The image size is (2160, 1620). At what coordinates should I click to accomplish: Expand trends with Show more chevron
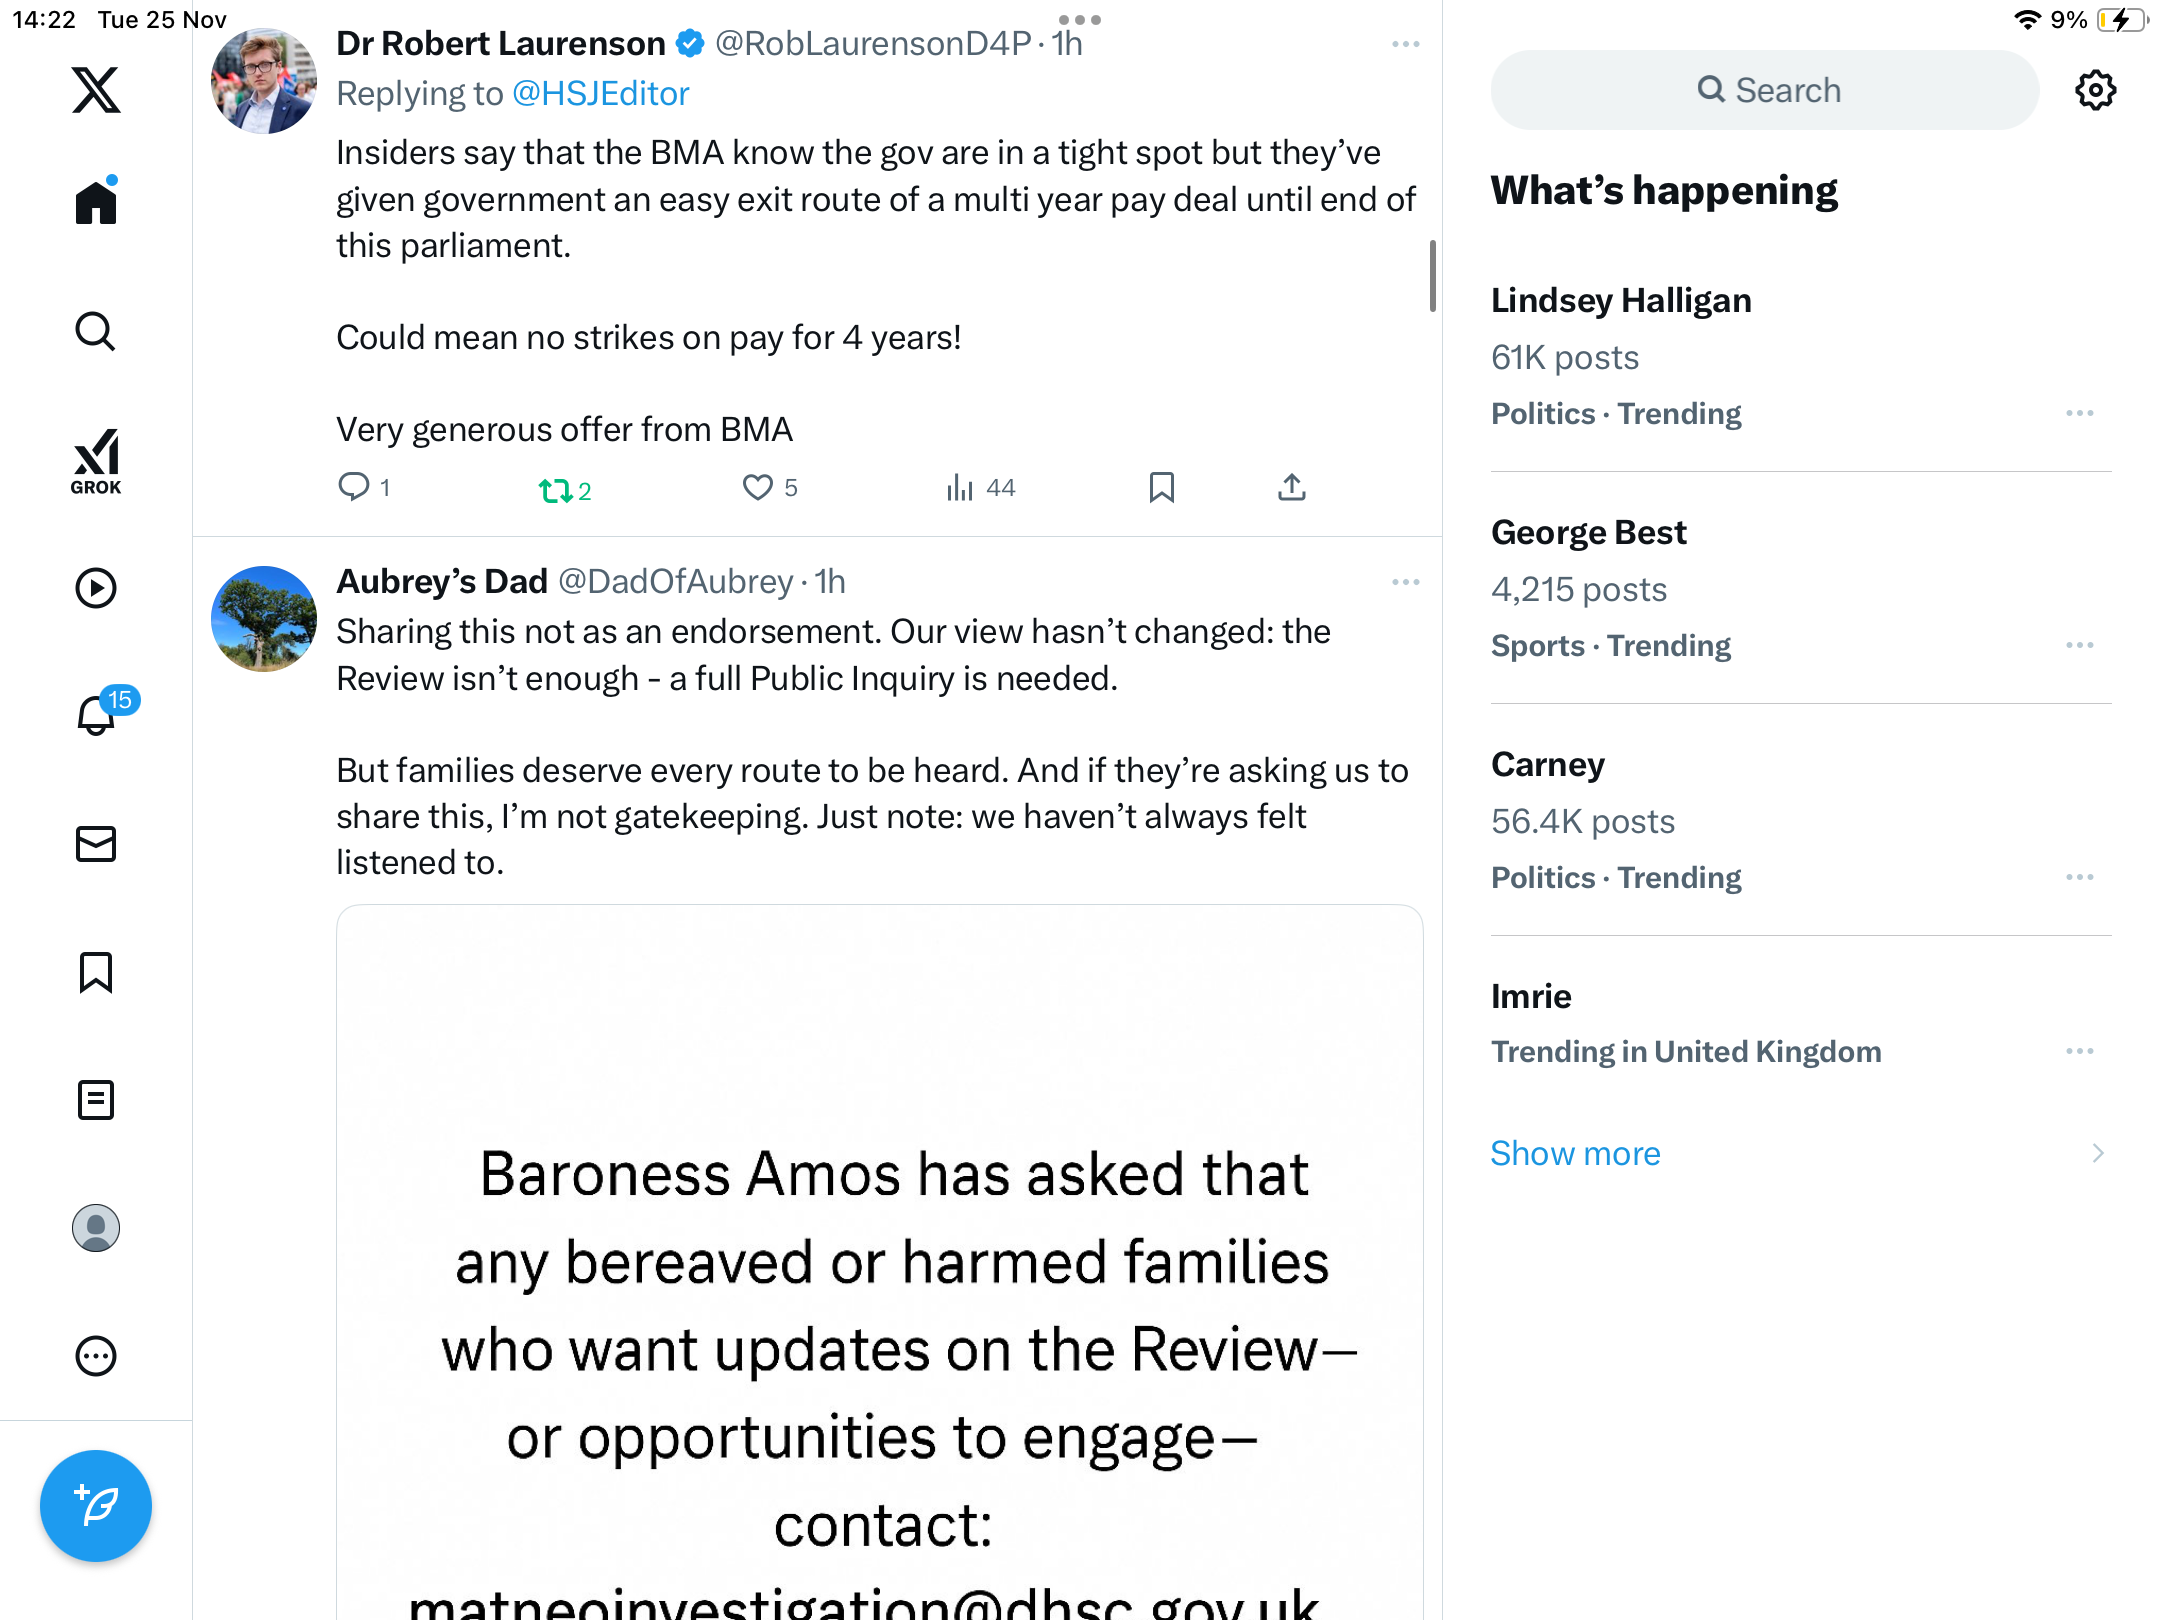coord(2097,1153)
